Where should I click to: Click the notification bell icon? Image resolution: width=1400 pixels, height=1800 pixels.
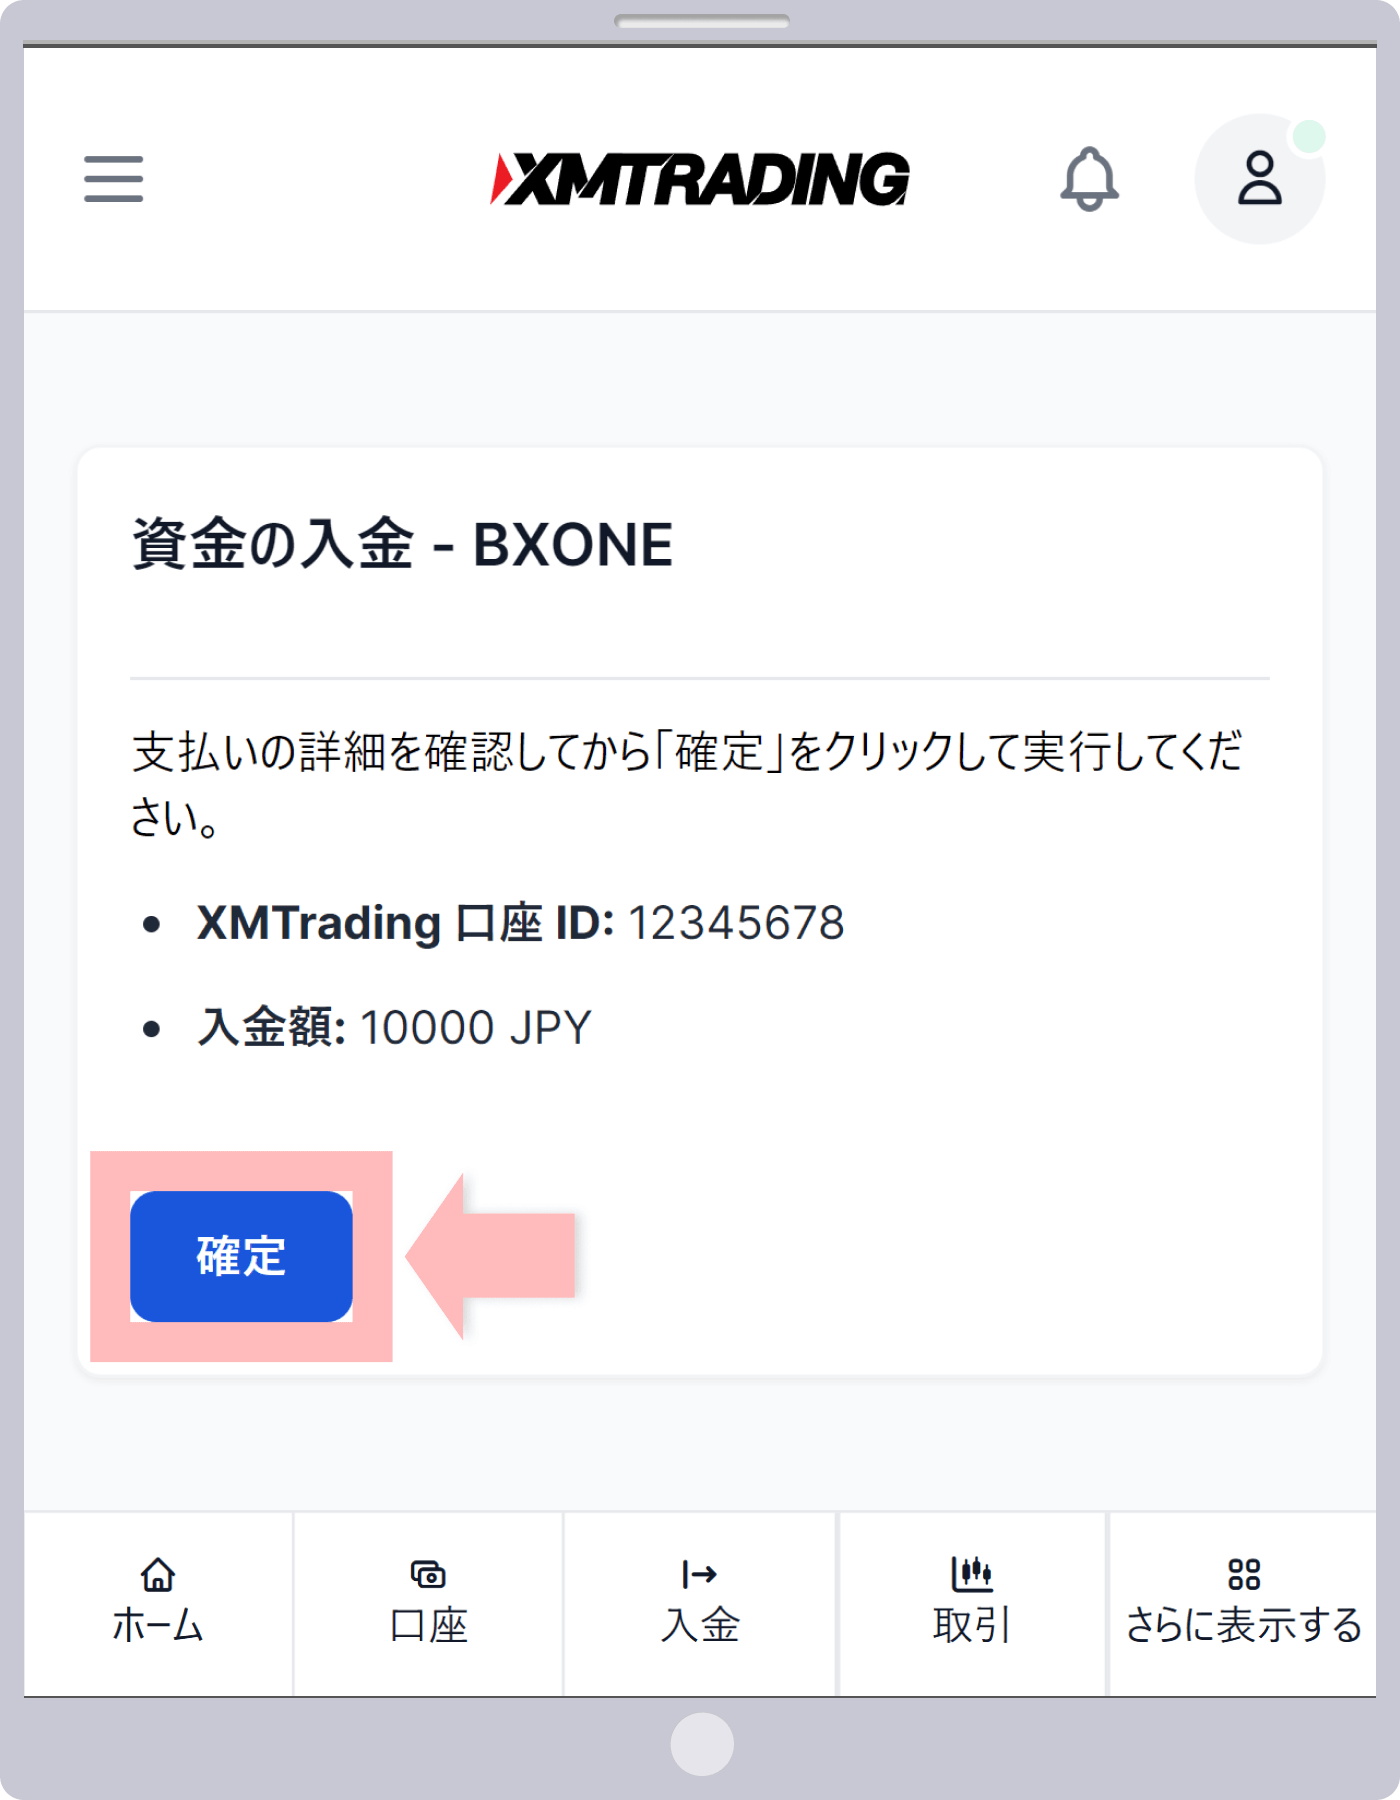[1089, 179]
